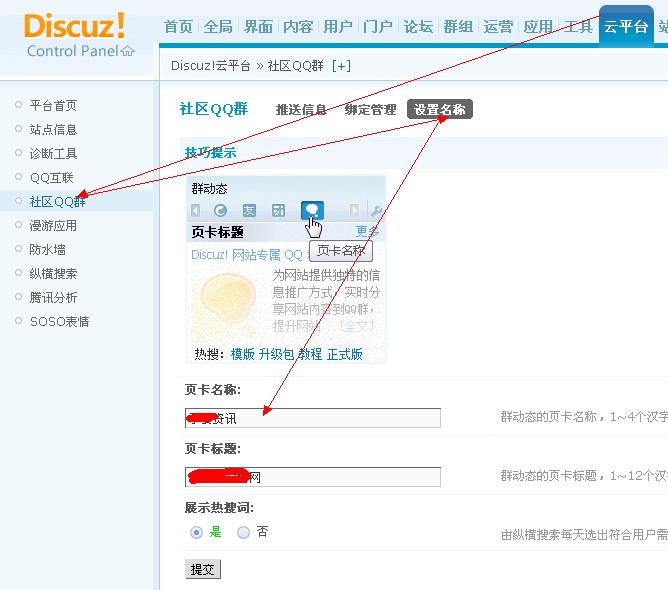This screenshot has width=668, height=590.
Task: Open the 群组 top menu
Action: click(x=458, y=26)
